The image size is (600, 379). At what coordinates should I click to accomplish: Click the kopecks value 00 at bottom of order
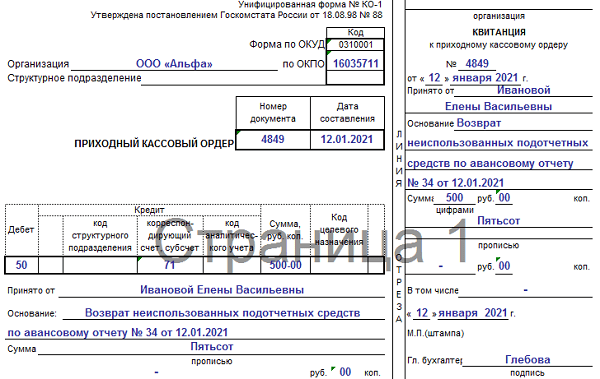[x=345, y=372]
